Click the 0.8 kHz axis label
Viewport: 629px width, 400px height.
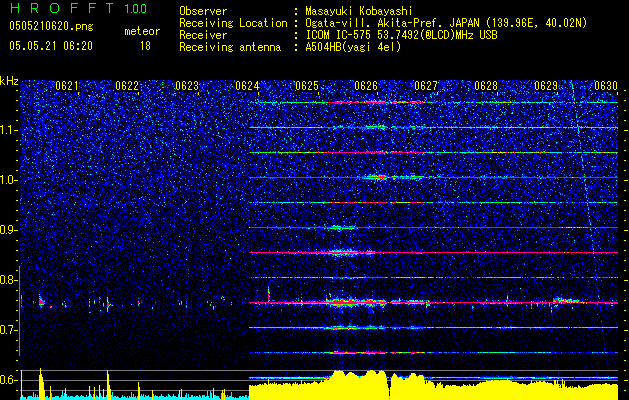8,280
